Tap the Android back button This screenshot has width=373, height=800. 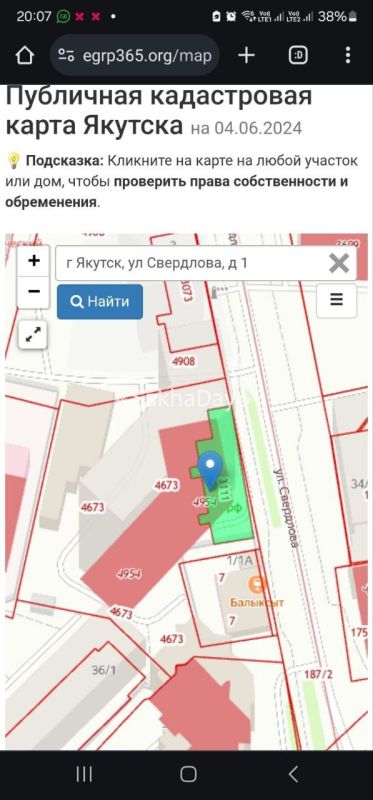tap(293, 774)
